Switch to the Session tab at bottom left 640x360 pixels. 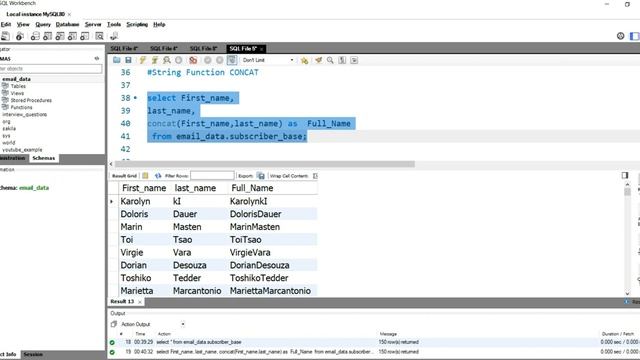coord(33,354)
